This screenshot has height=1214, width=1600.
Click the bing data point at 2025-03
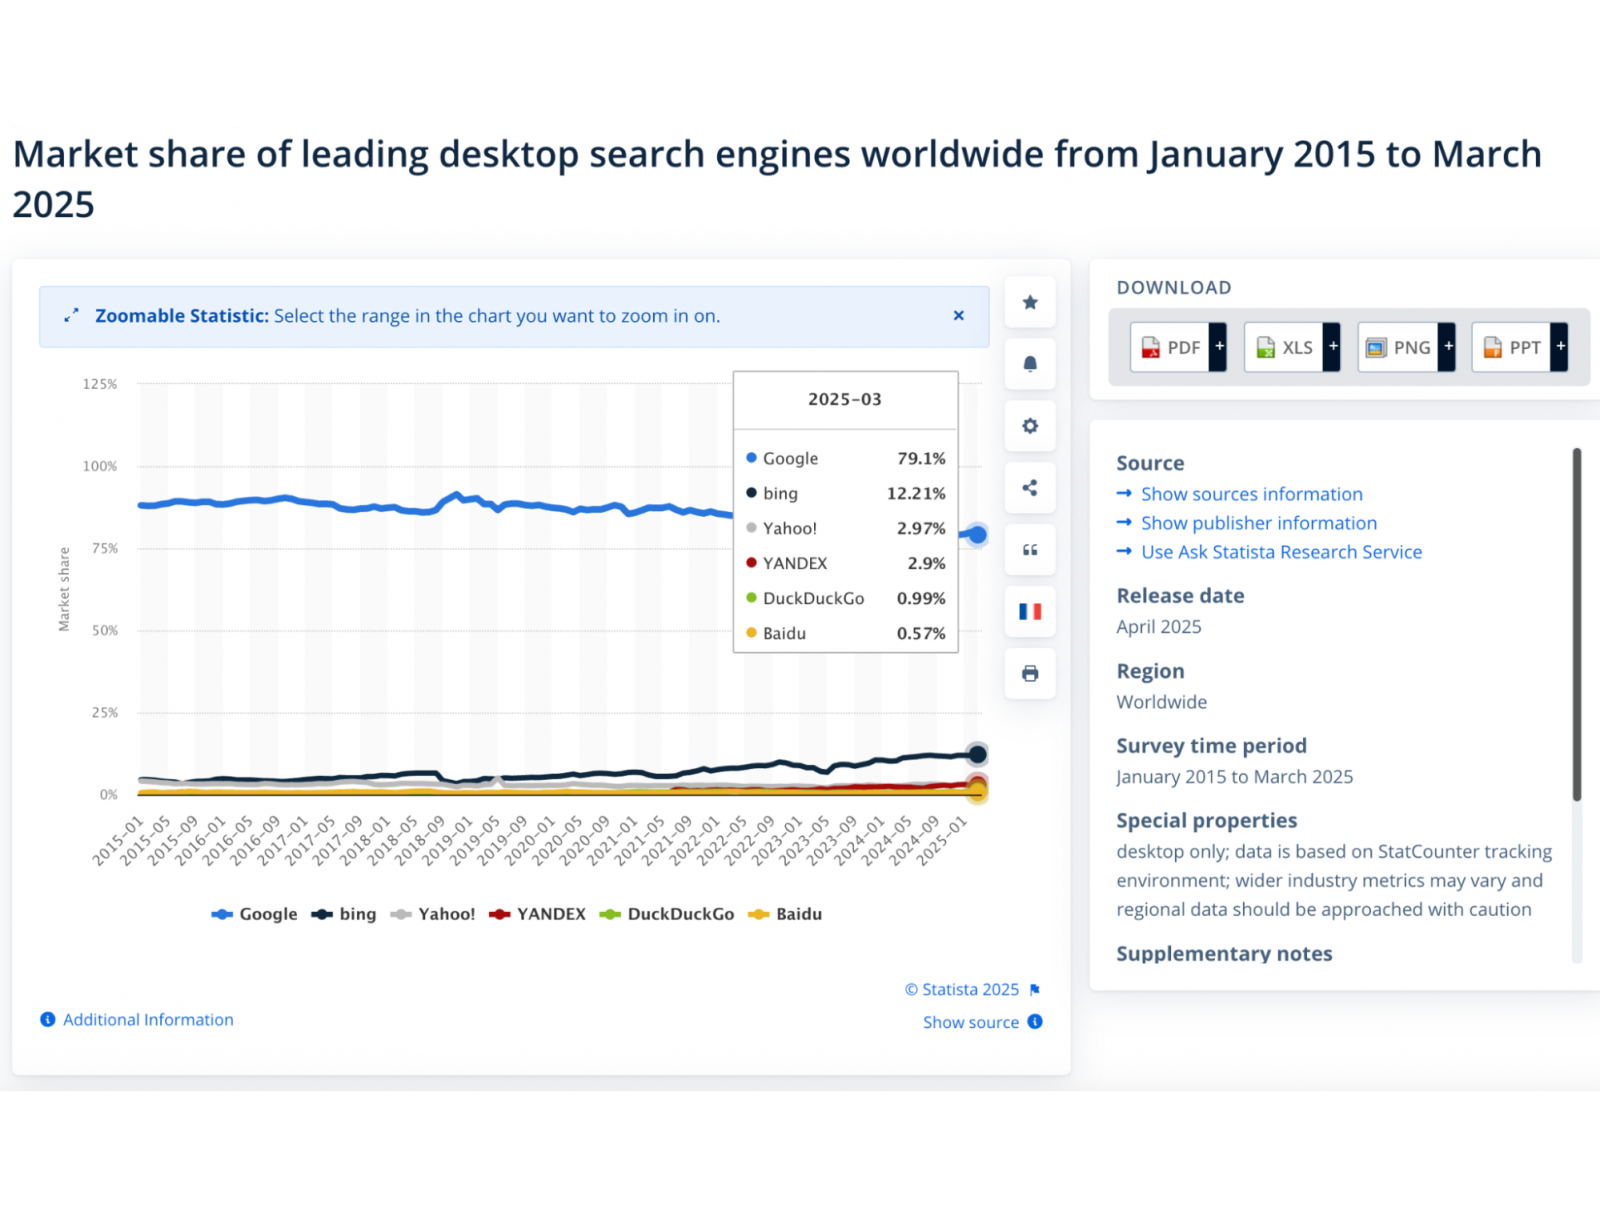click(x=978, y=754)
